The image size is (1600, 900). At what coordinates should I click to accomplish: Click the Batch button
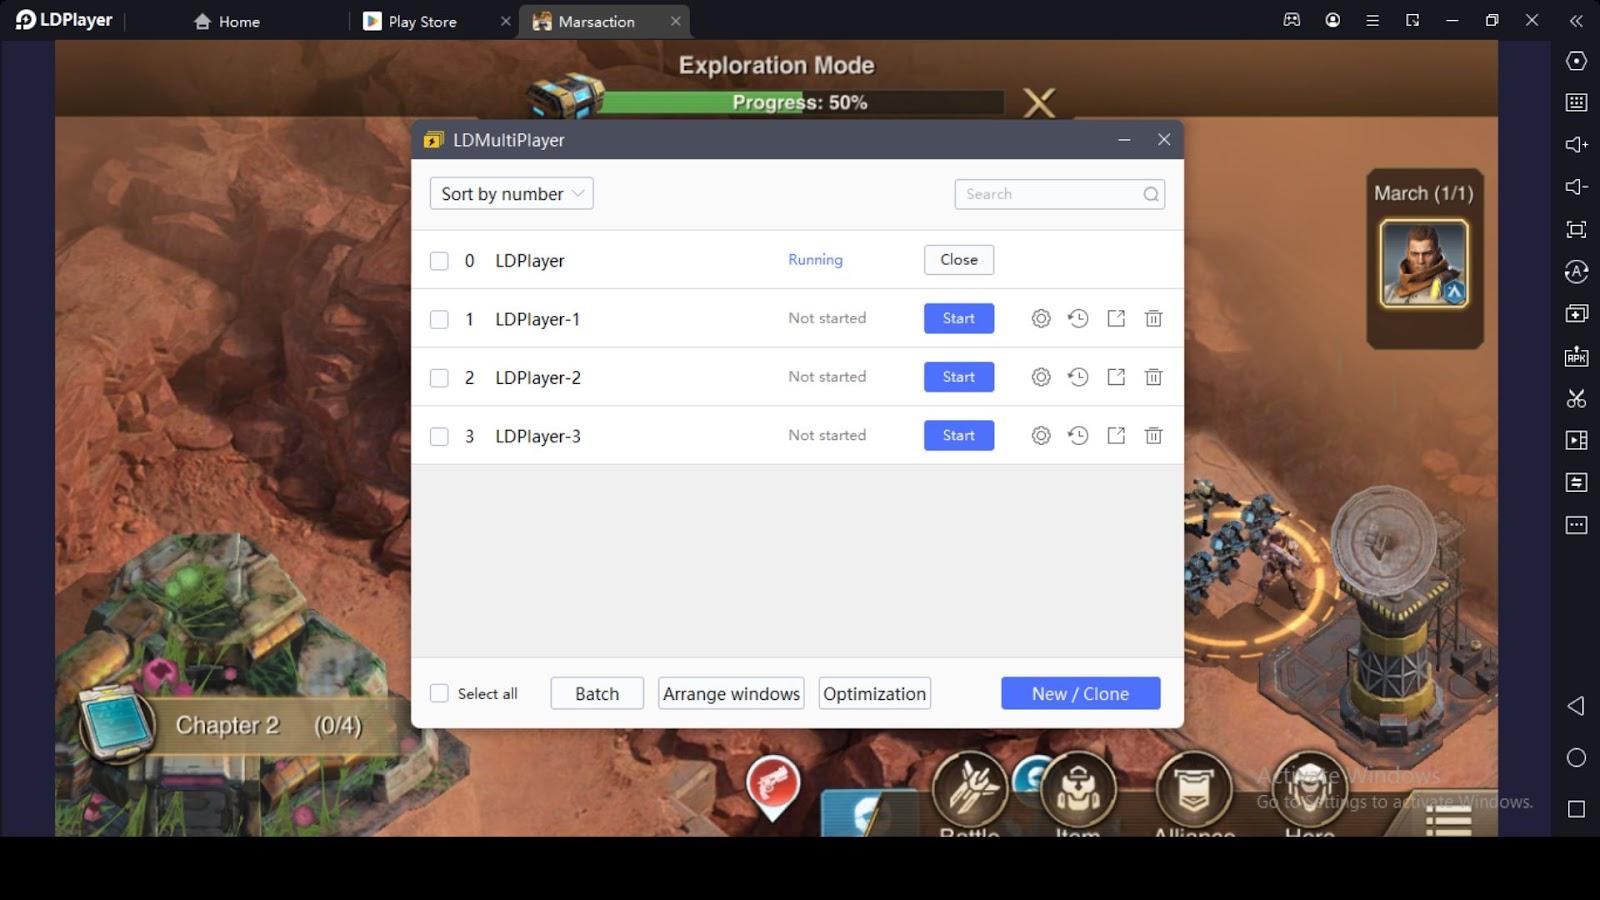click(597, 693)
